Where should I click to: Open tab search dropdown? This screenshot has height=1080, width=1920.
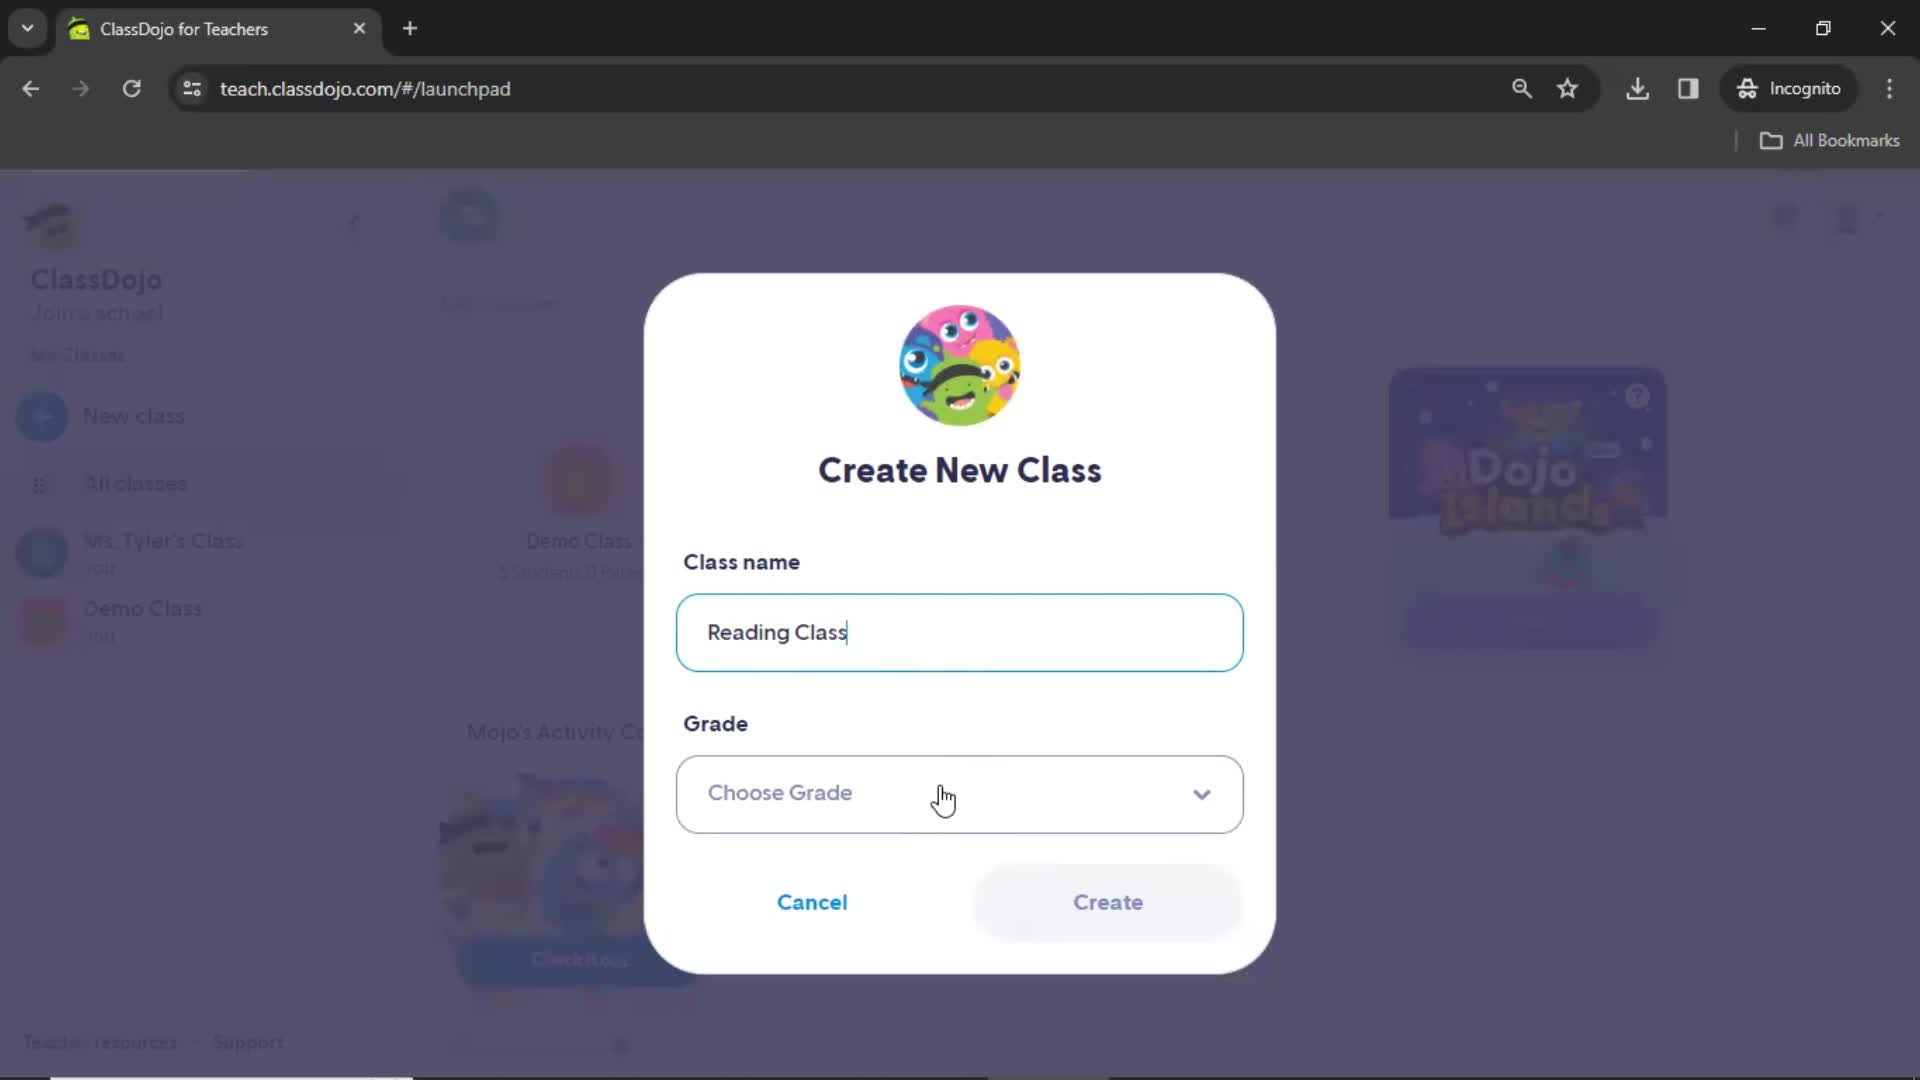click(x=28, y=29)
